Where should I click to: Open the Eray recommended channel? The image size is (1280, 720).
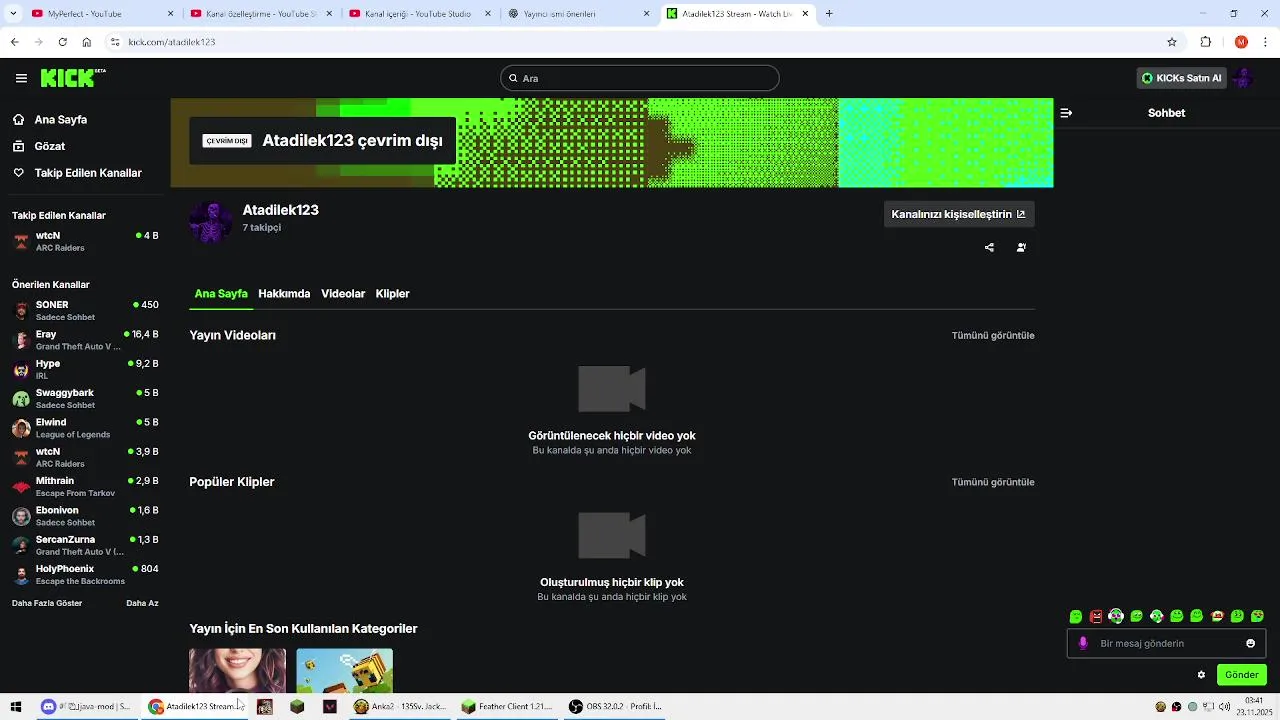pyautogui.click(x=85, y=340)
